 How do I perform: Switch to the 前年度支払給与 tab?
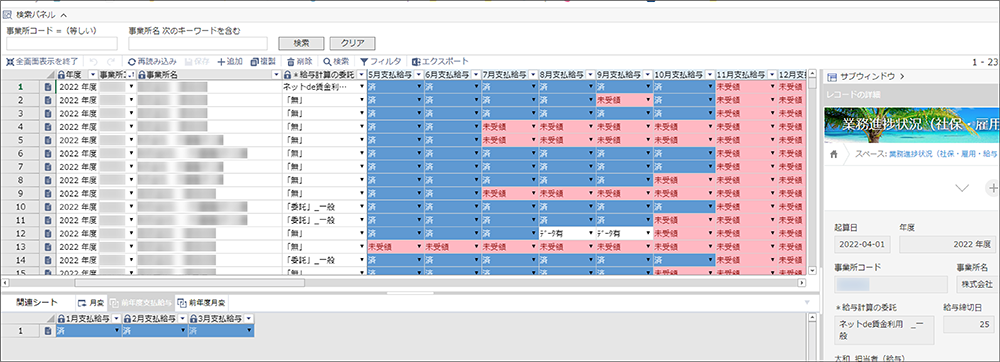pyautogui.click(x=140, y=302)
